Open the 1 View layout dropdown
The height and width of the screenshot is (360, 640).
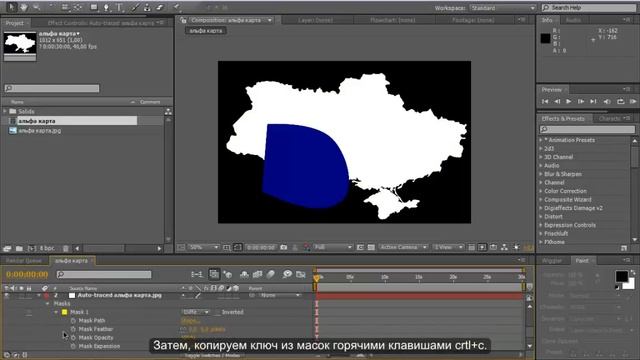coord(448,247)
